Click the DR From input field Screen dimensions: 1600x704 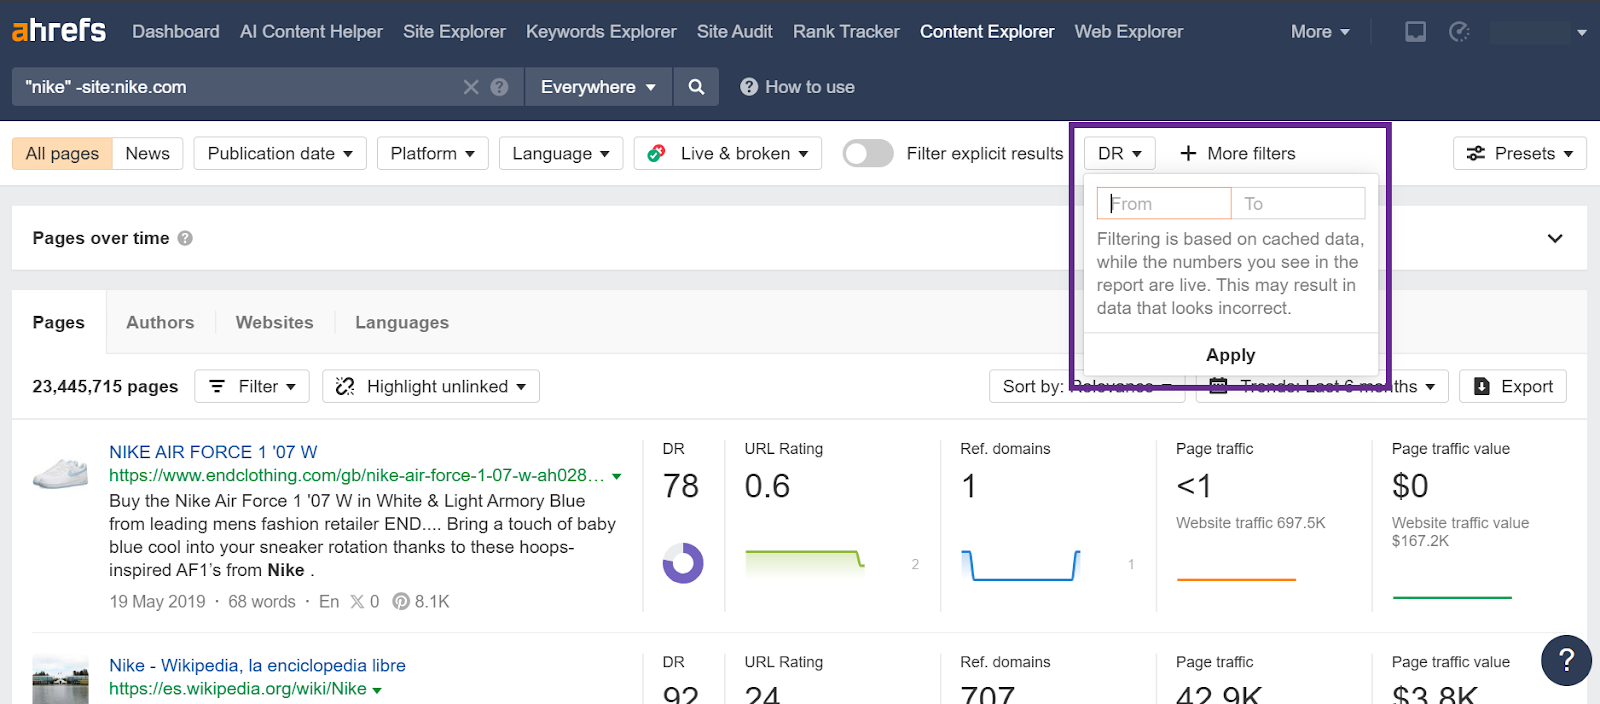(x=1164, y=203)
